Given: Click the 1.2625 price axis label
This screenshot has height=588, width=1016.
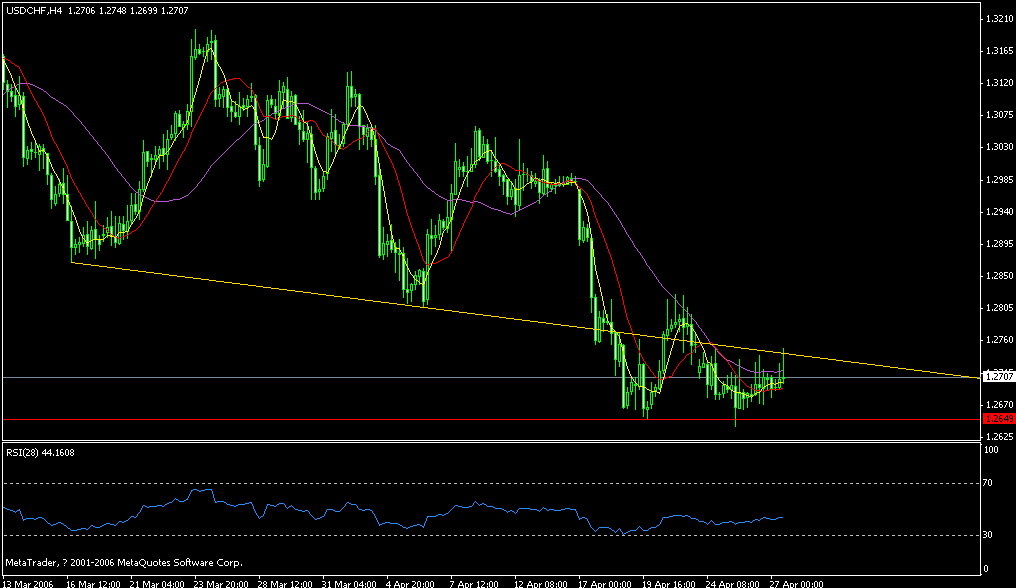Looking at the screenshot, I should 997,434.
